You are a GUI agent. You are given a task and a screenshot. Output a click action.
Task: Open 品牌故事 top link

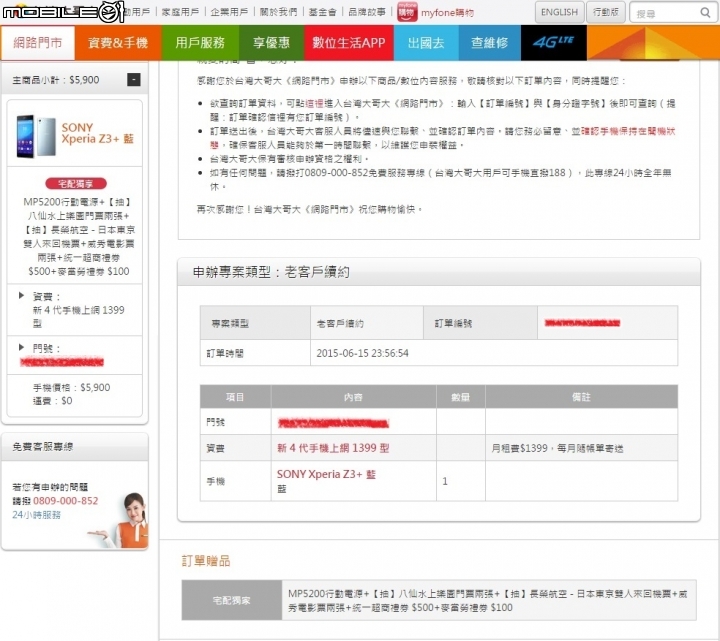click(x=367, y=12)
